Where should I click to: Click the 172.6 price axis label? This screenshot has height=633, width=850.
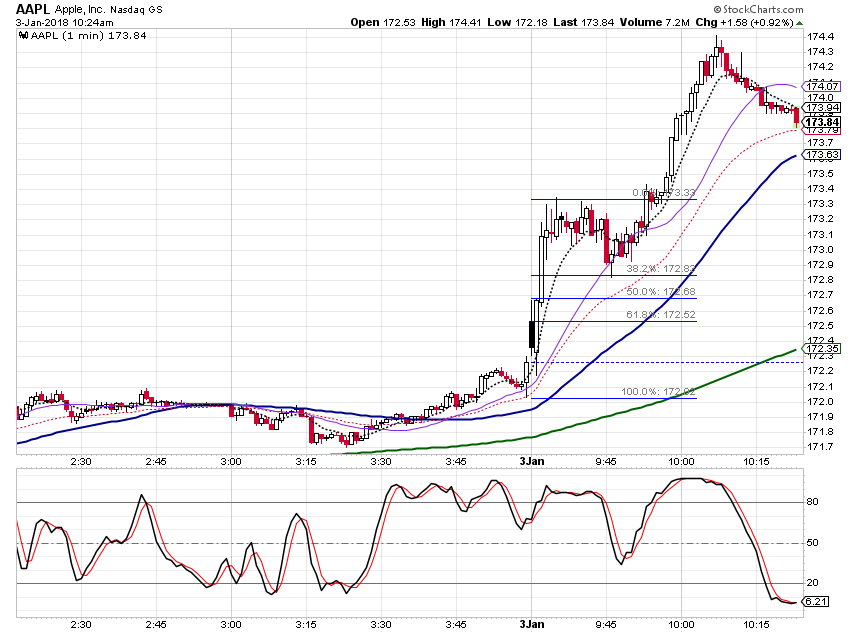coord(820,311)
